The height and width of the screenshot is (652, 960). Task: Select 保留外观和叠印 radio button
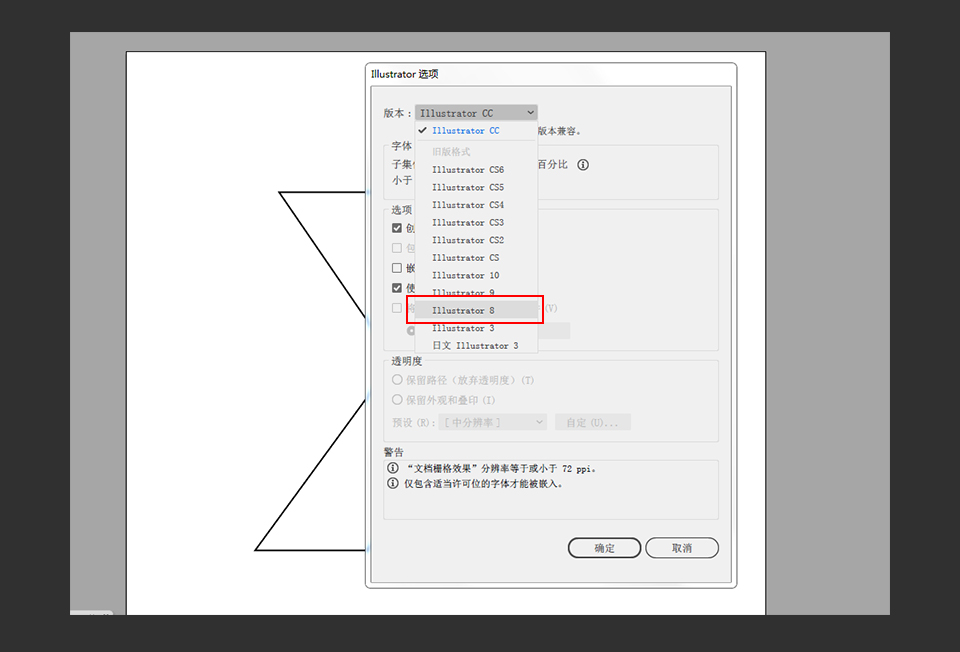pos(397,400)
